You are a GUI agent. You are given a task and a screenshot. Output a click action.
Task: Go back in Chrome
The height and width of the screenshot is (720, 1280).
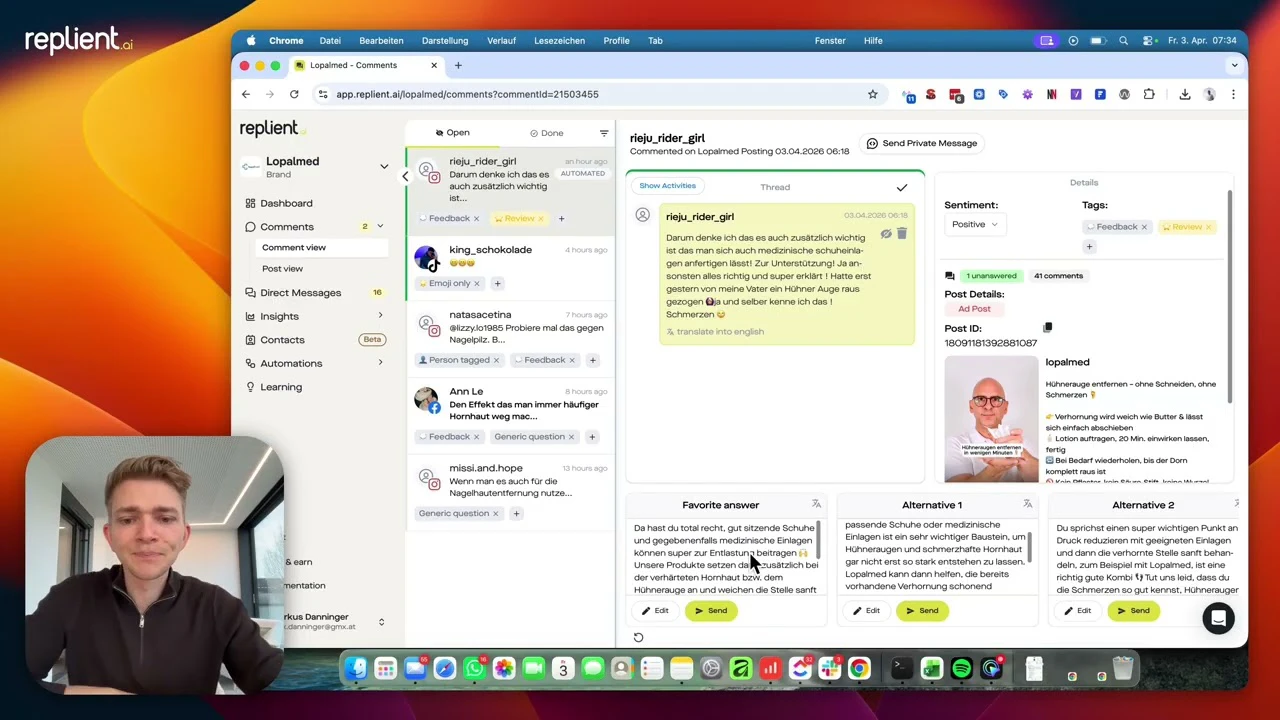point(246,94)
